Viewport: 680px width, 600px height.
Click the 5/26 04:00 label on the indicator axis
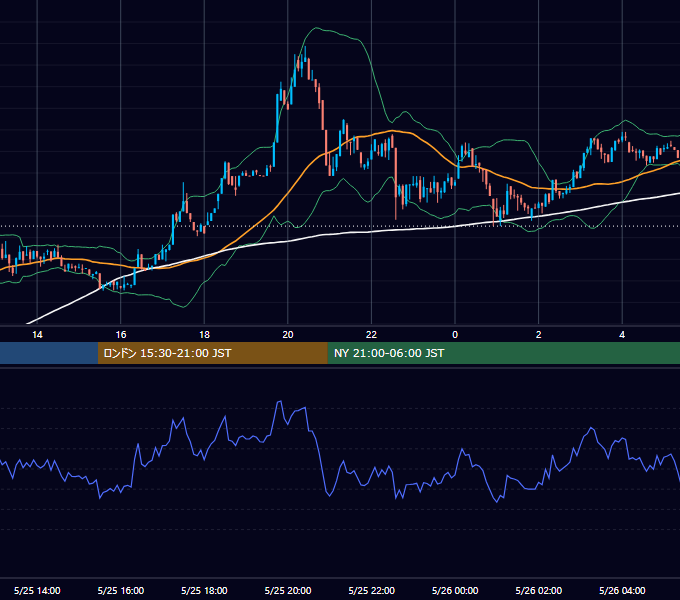coord(622,590)
